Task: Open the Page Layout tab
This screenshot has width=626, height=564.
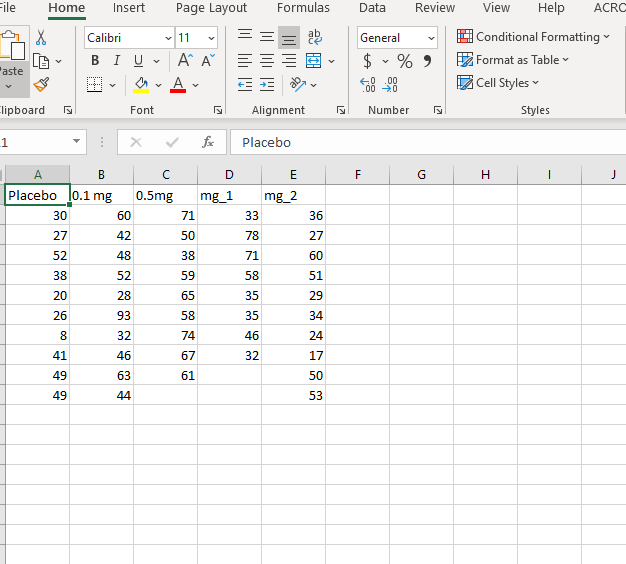Action: click(211, 8)
